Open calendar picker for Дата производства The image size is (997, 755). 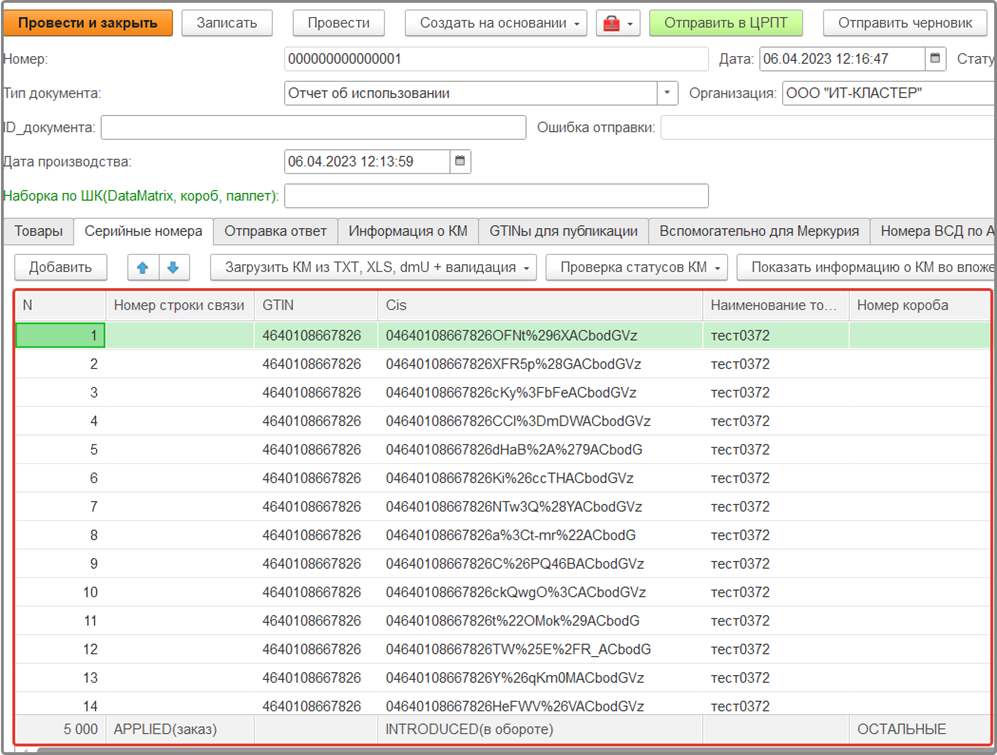pyautogui.click(x=460, y=162)
